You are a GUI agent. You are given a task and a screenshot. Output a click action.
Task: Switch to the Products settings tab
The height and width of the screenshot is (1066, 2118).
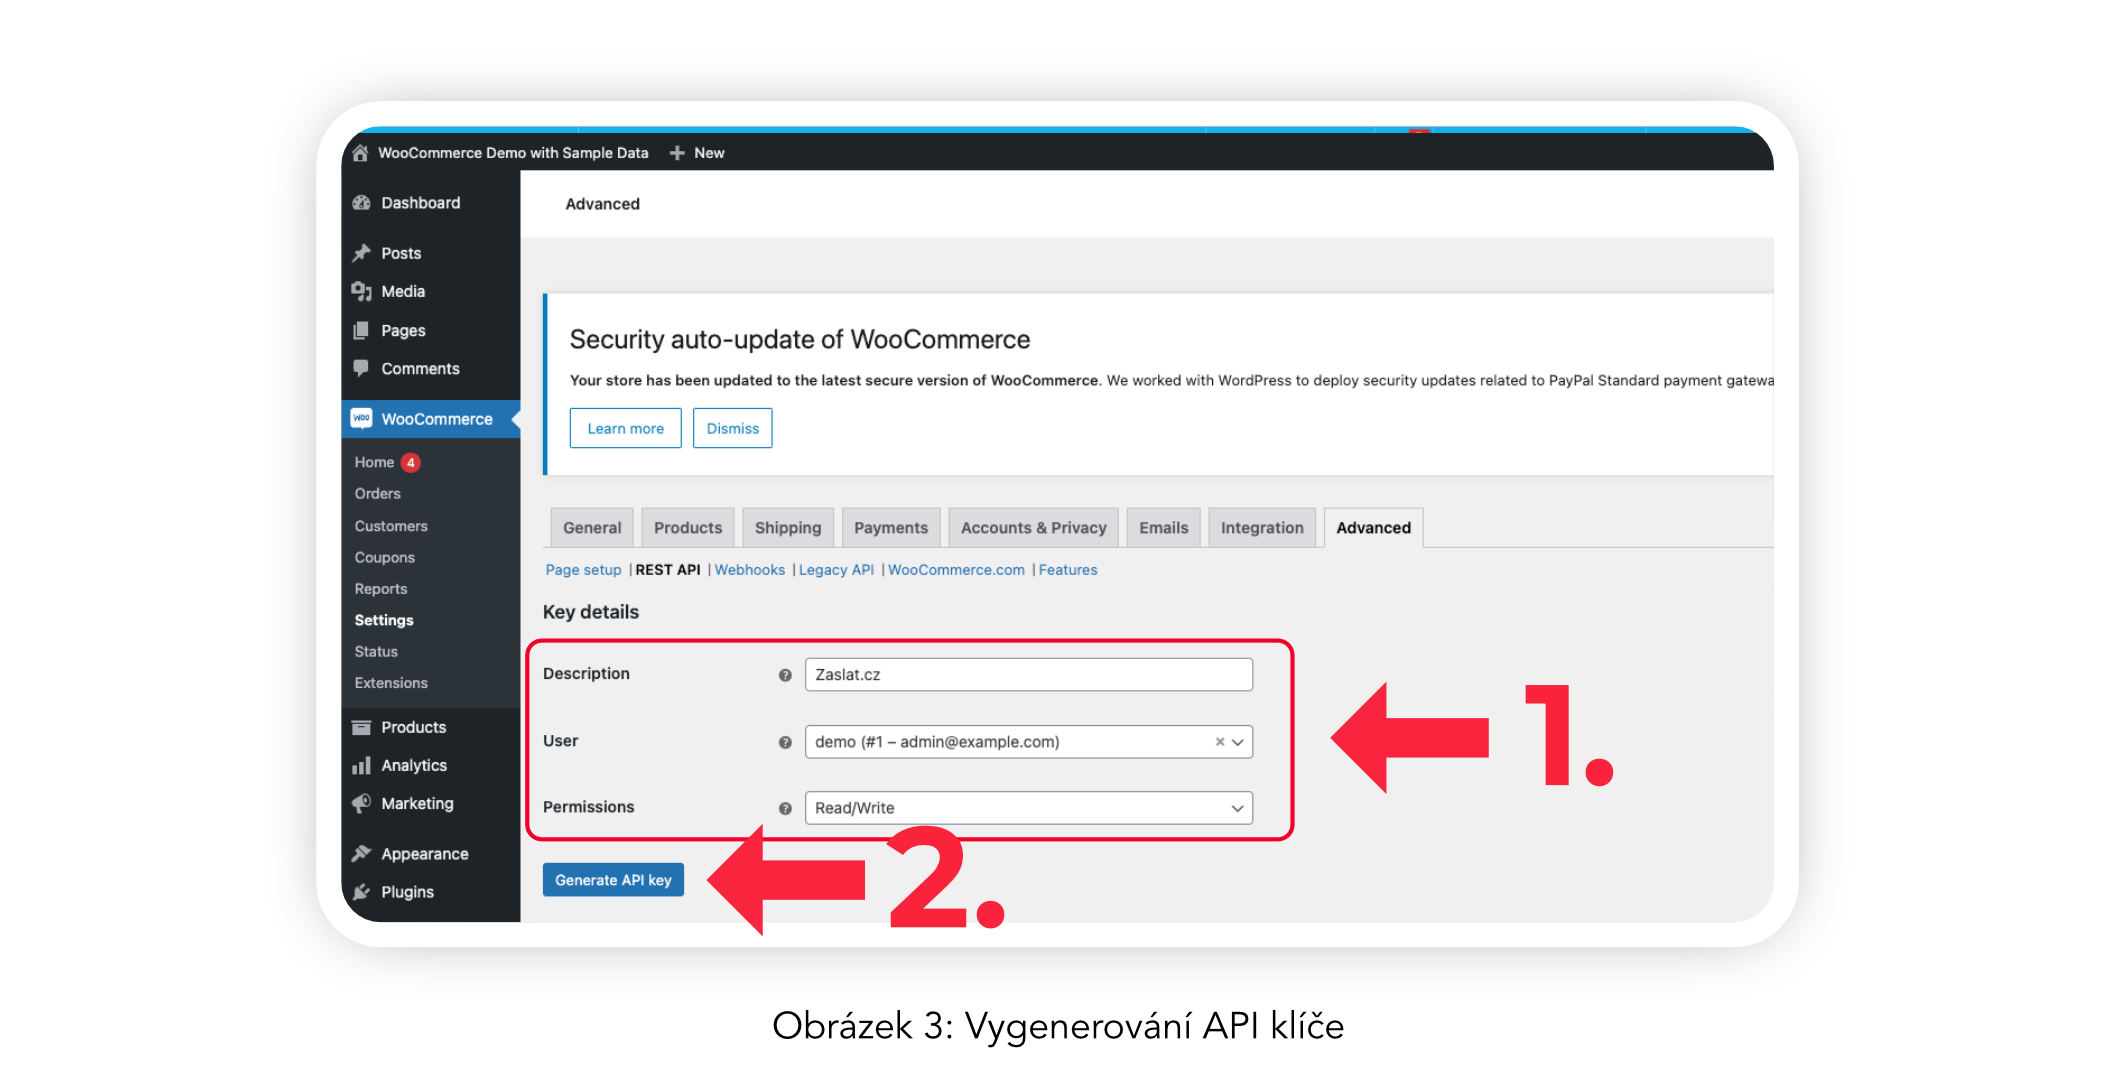tap(688, 528)
